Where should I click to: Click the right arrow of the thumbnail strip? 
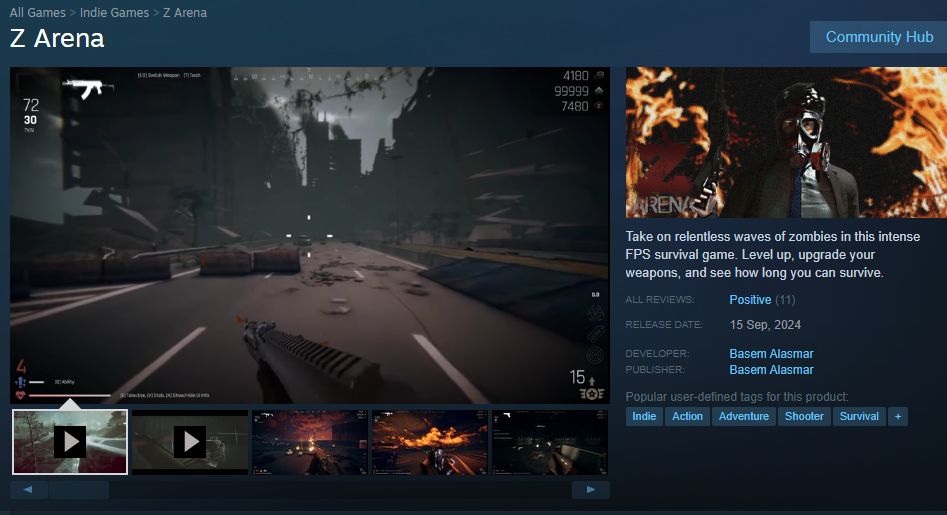tap(591, 490)
